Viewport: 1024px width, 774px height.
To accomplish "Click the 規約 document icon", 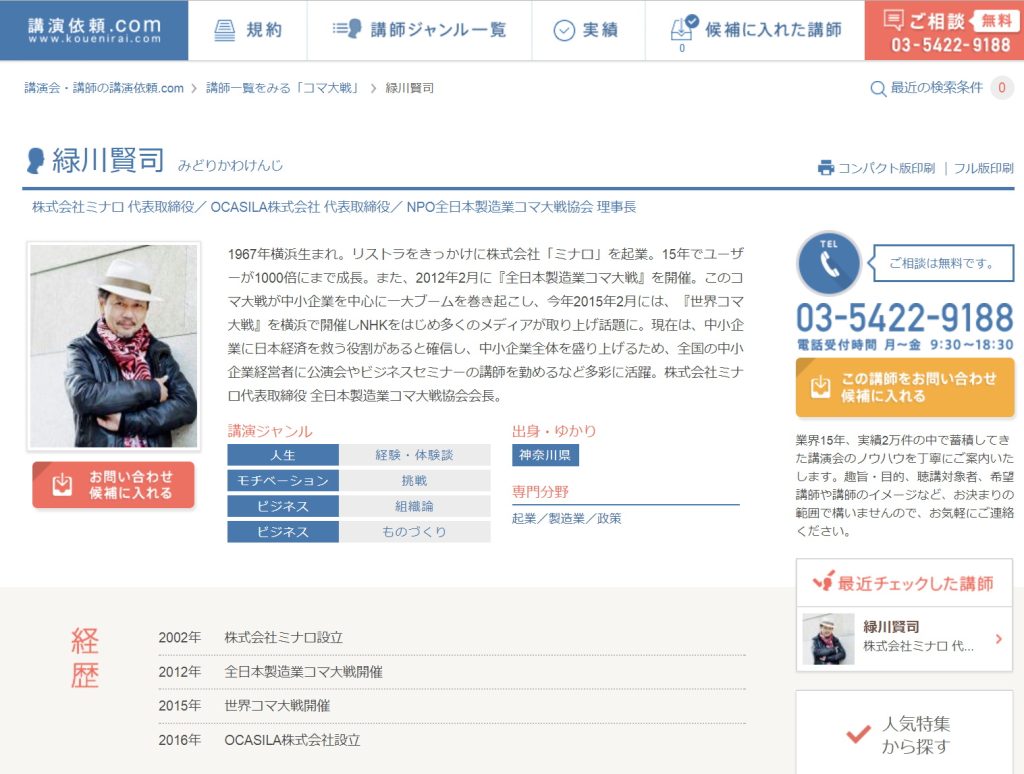I will pyautogui.click(x=225, y=30).
